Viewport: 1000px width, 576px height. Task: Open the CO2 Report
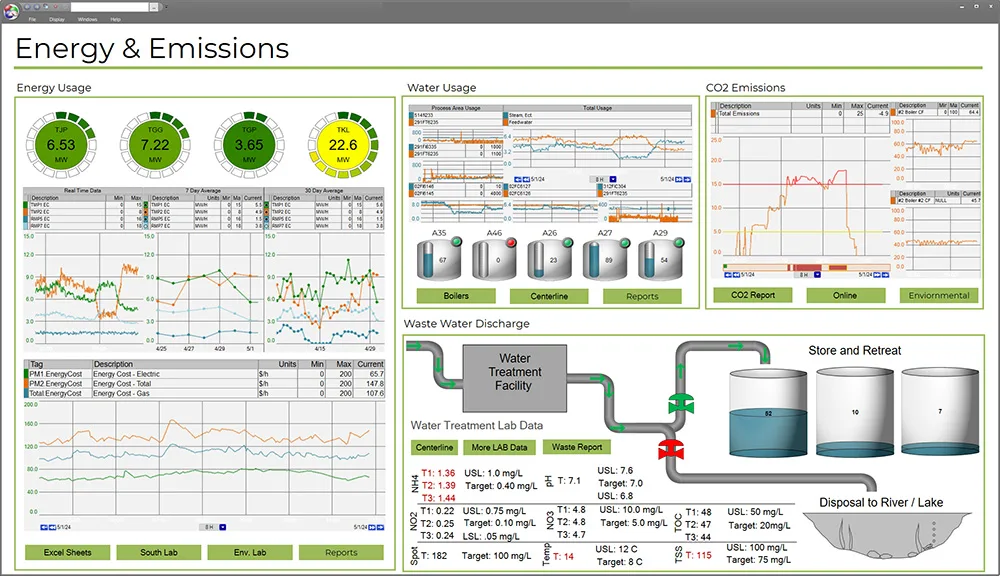coord(752,295)
